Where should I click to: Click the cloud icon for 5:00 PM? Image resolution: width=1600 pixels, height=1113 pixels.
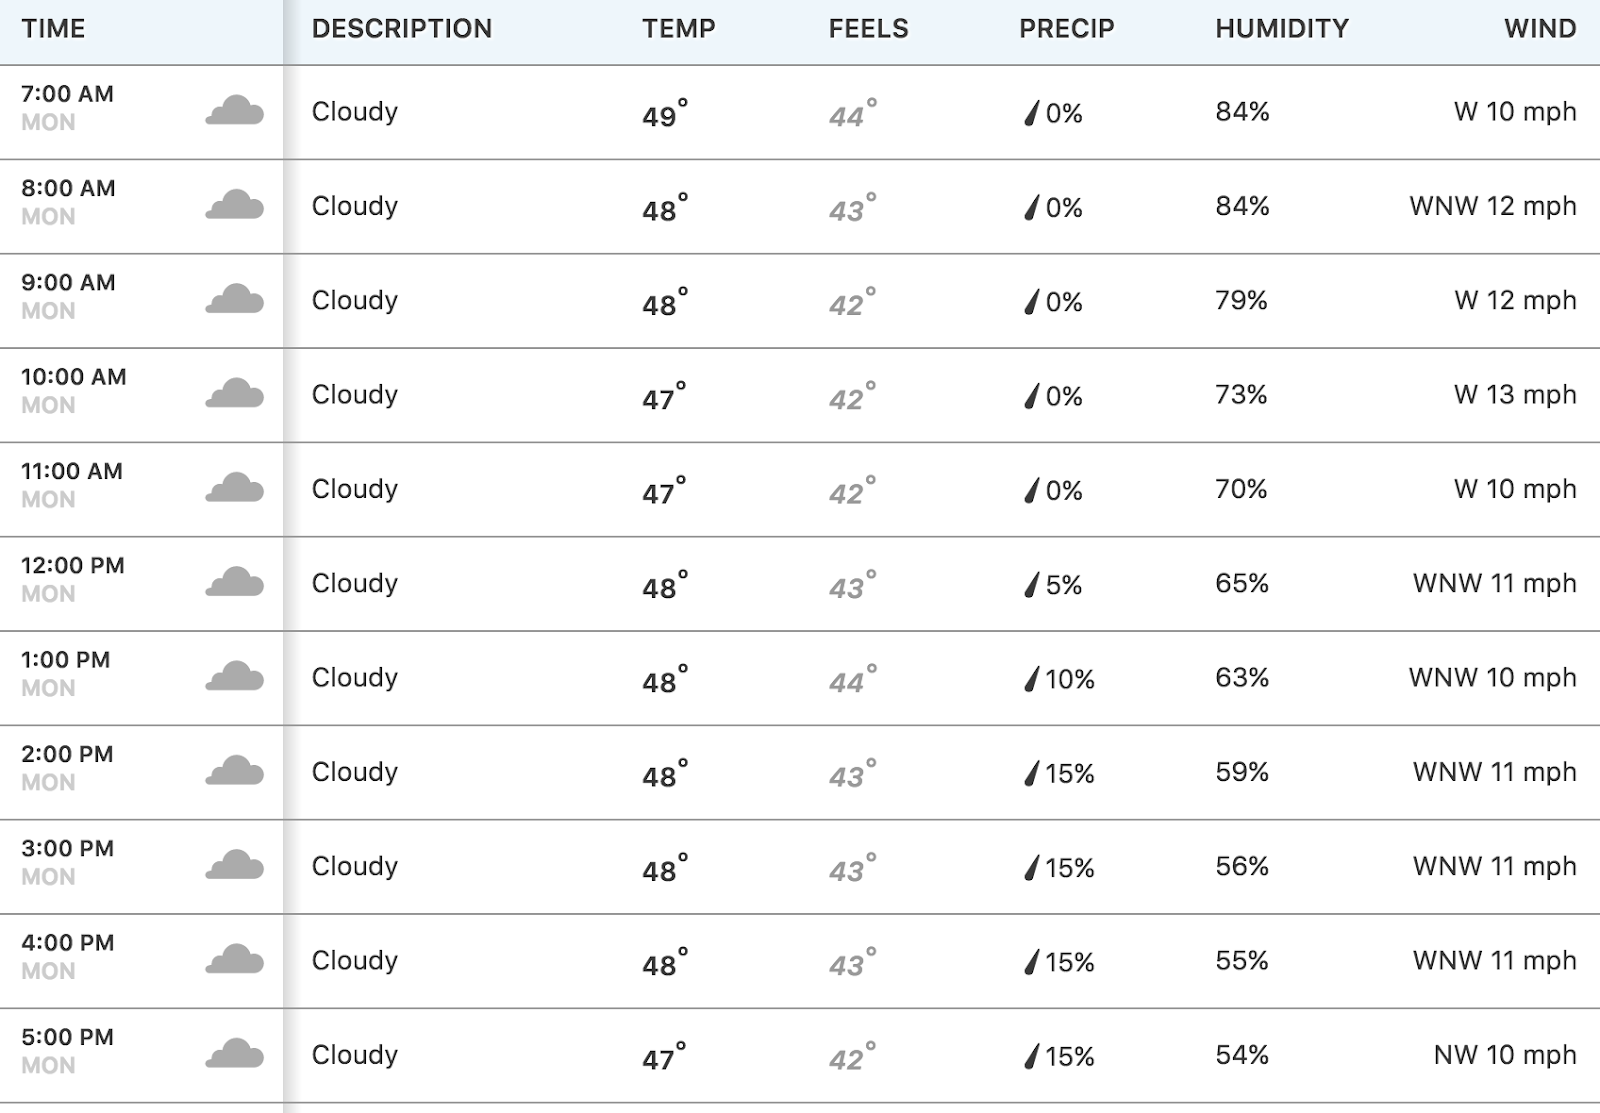click(235, 1054)
